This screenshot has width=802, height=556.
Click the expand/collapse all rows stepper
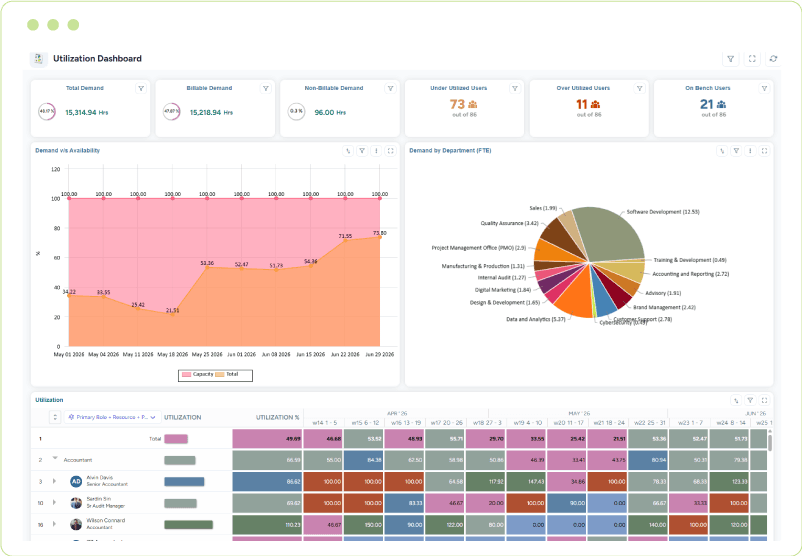click(x=55, y=417)
